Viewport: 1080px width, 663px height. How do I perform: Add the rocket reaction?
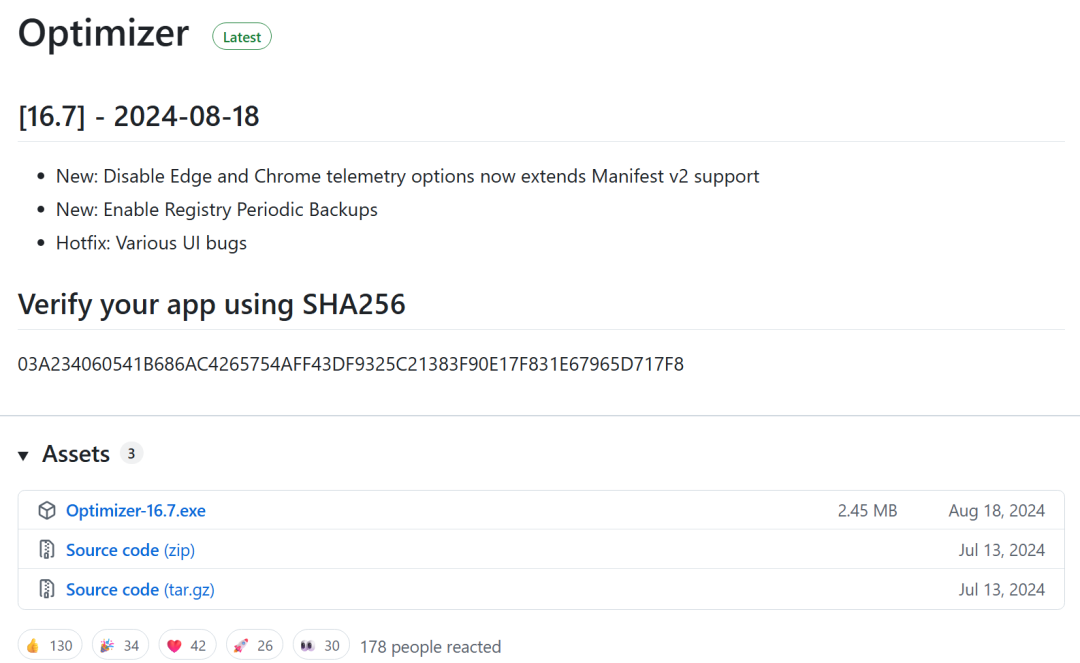tap(254, 646)
